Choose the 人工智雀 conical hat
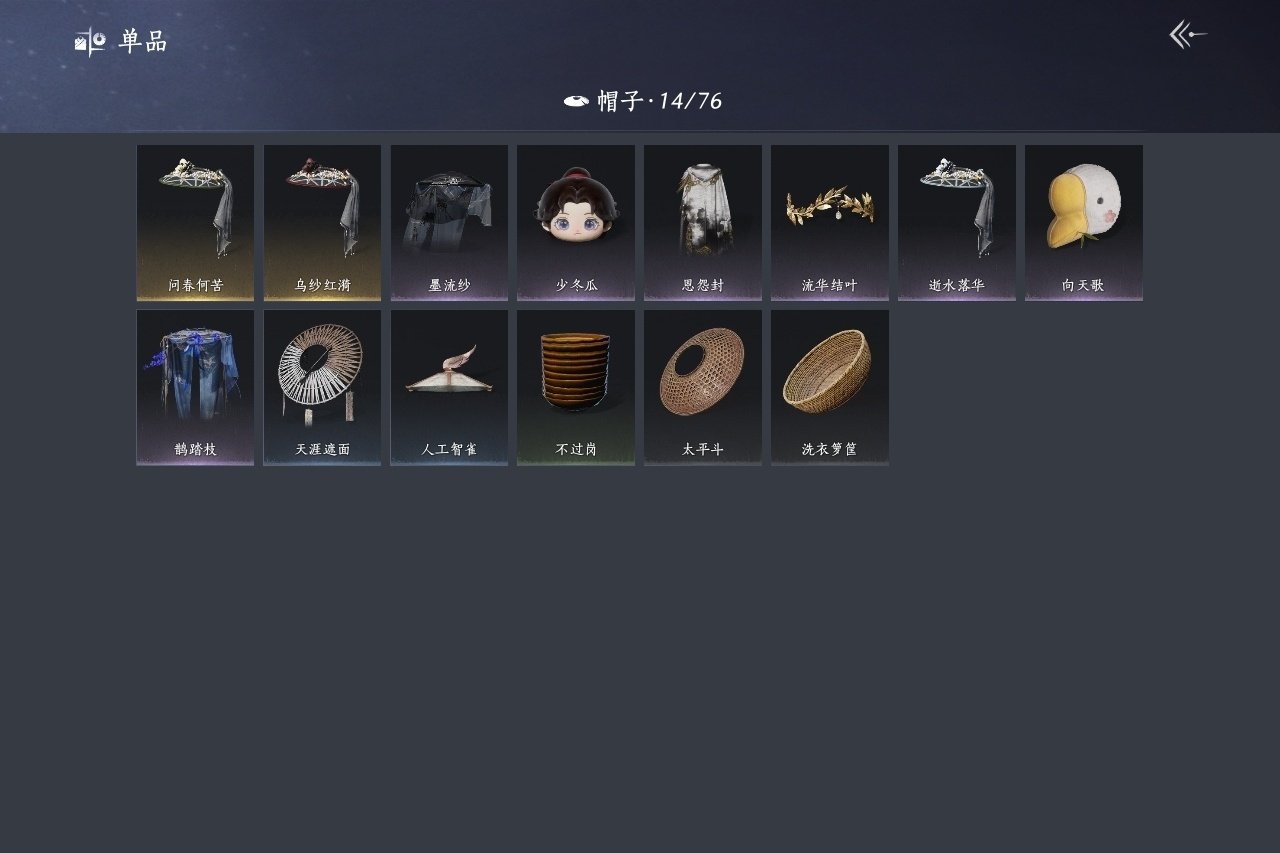The width and height of the screenshot is (1280, 853). 449,387
